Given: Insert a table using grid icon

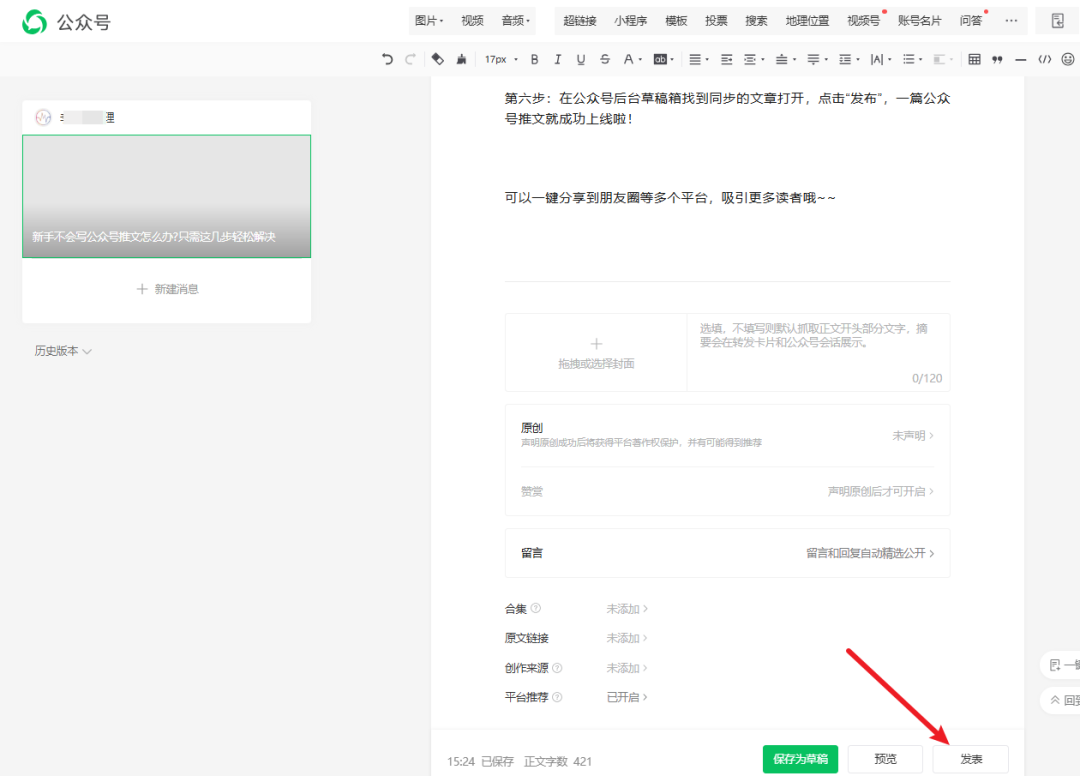Looking at the screenshot, I should (974, 60).
